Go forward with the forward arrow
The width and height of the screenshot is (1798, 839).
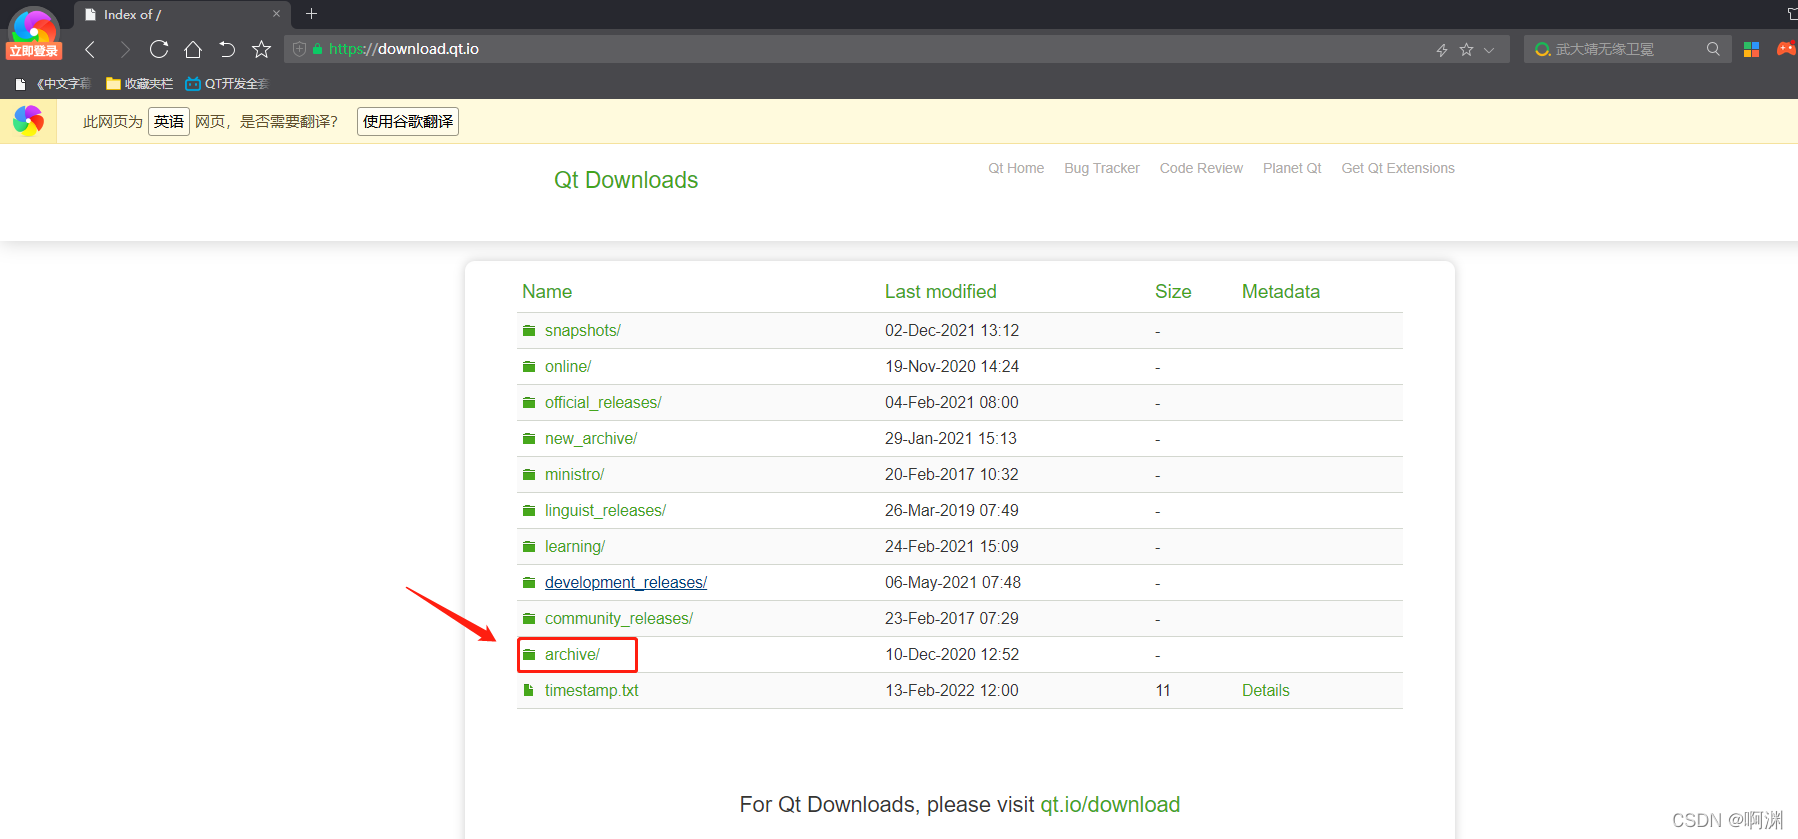(124, 49)
